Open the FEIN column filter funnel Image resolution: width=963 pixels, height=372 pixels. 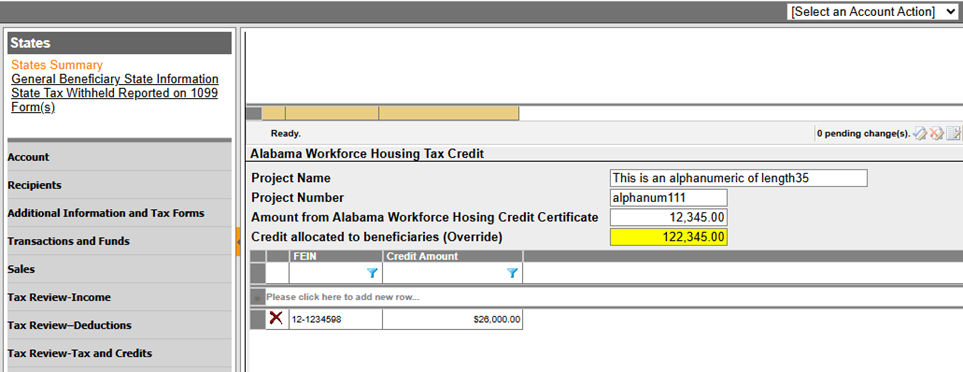click(x=372, y=273)
